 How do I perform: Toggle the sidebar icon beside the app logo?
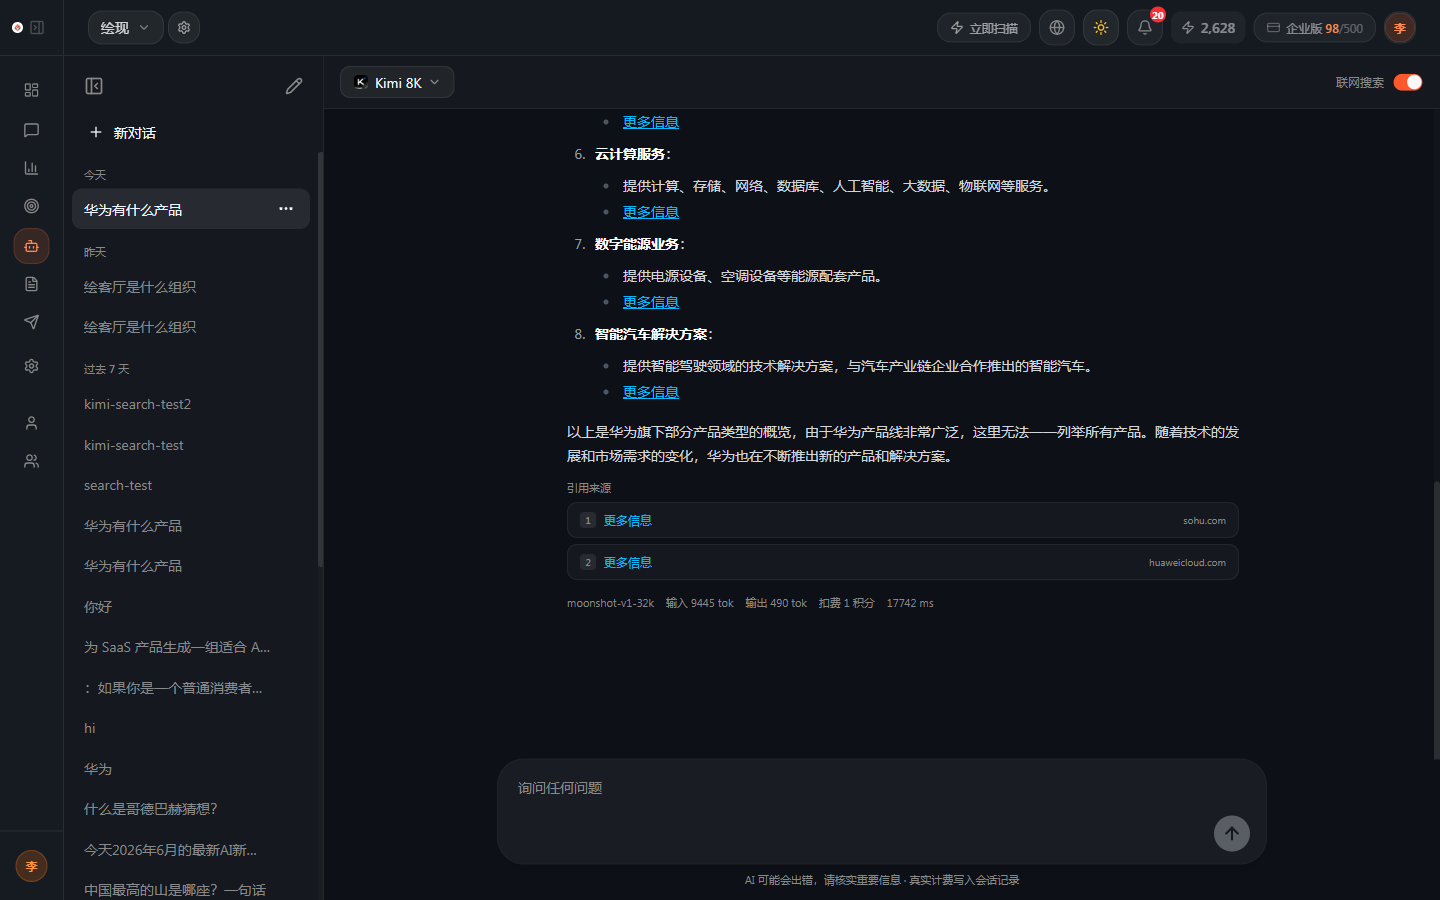(37, 28)
